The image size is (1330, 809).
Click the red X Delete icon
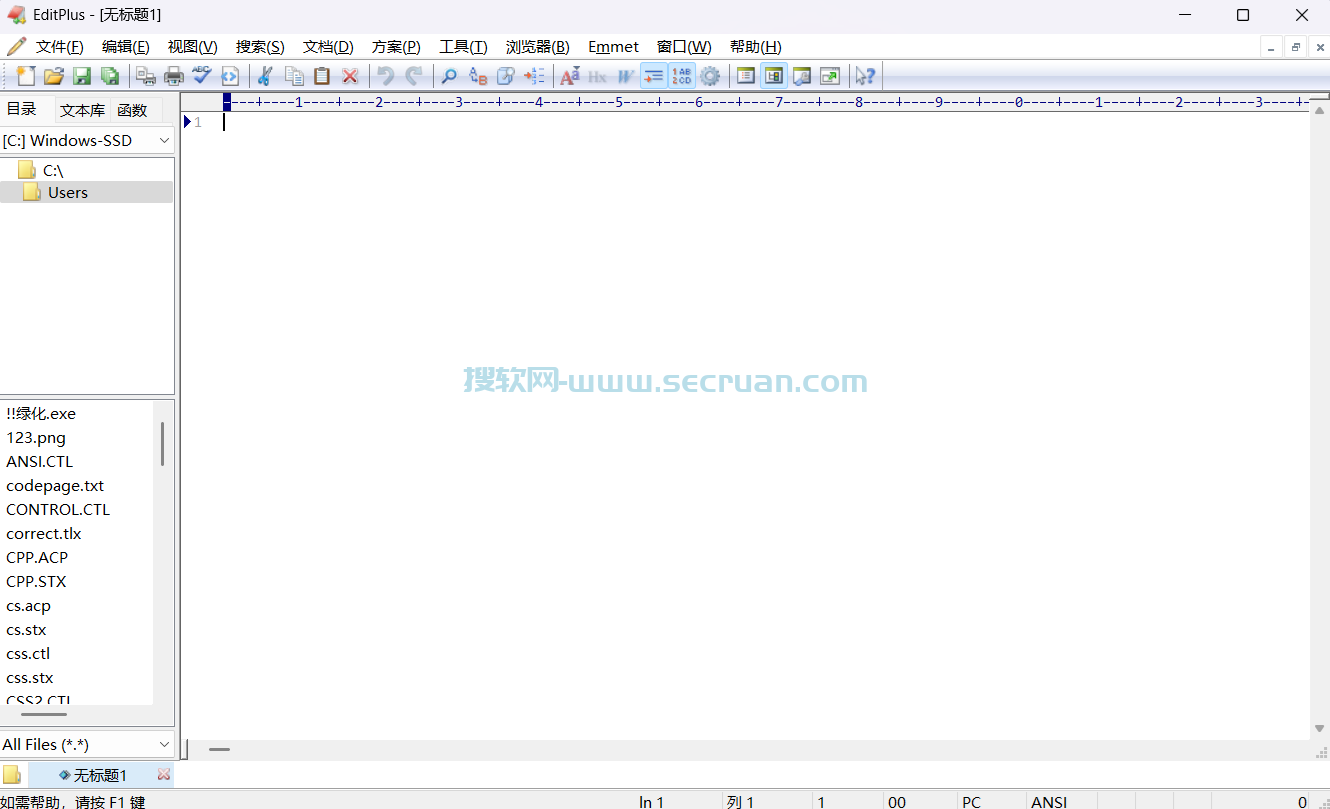tap(350, 76)
